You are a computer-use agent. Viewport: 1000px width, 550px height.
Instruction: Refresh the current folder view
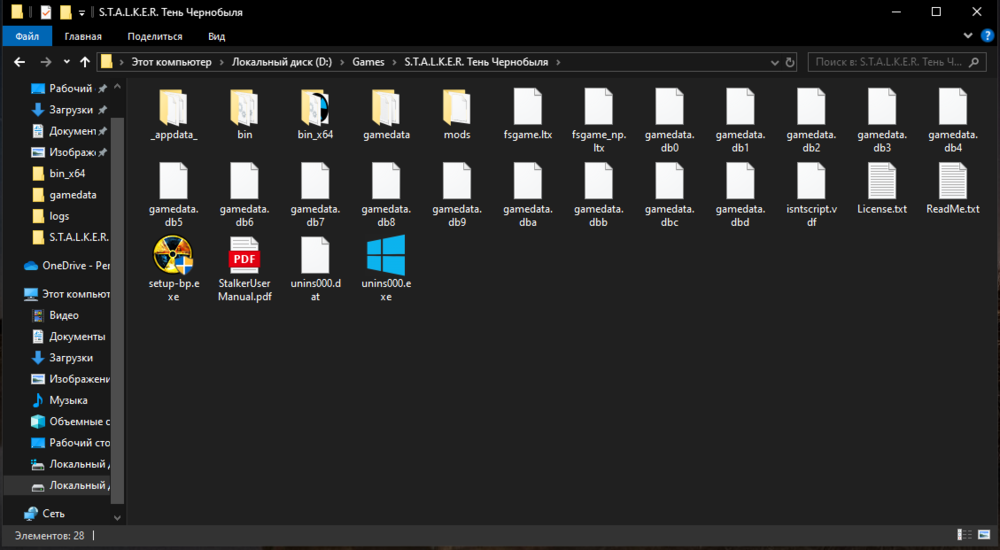pos(788,62)
